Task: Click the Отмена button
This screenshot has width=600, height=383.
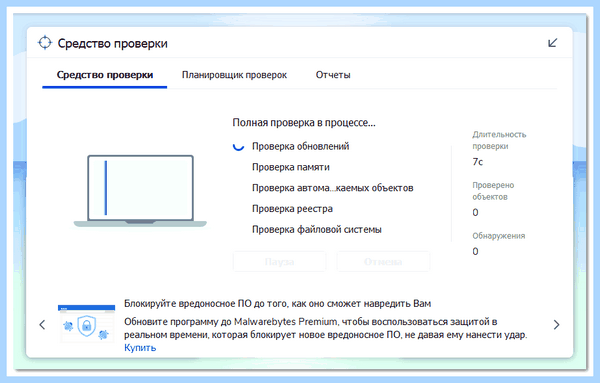Action: click(x=383, y=262)
